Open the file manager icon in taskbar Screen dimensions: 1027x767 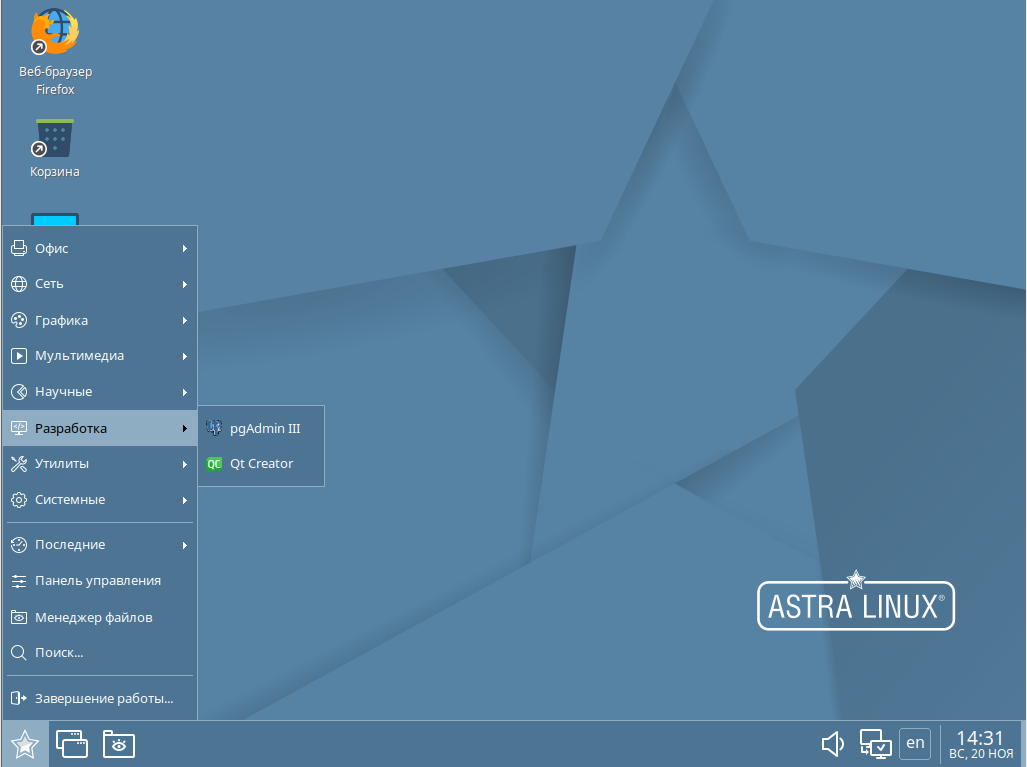tap(119, 744)
